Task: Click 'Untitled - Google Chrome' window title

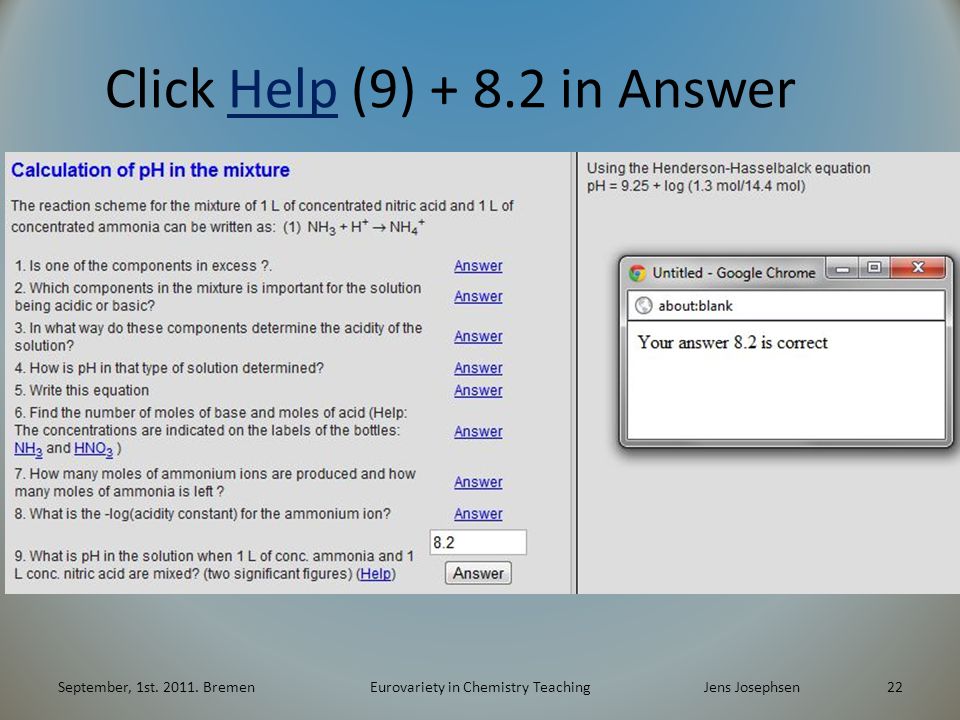Action: 734,273
